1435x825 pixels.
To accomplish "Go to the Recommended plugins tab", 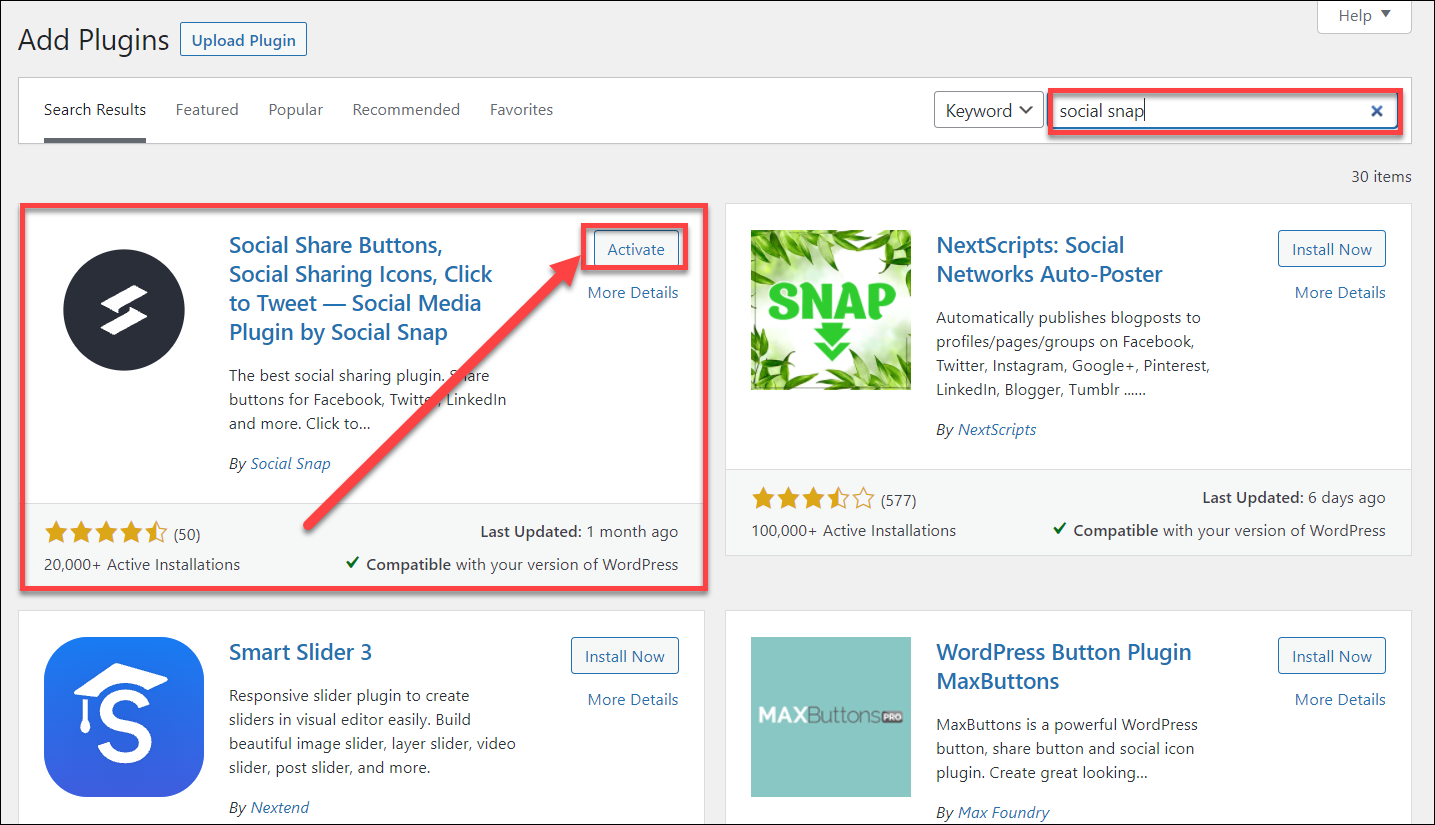I will pos(406,110).
